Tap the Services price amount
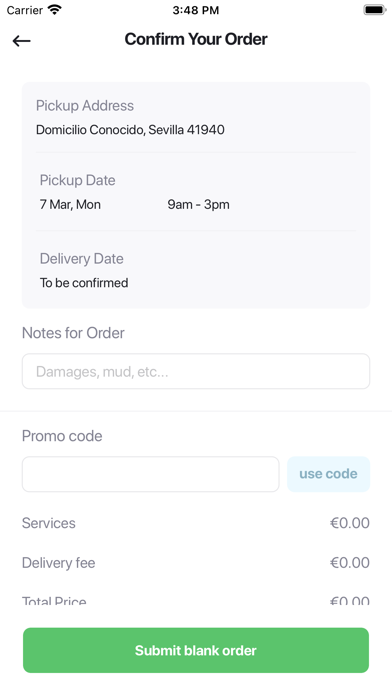 click(350, 523)
